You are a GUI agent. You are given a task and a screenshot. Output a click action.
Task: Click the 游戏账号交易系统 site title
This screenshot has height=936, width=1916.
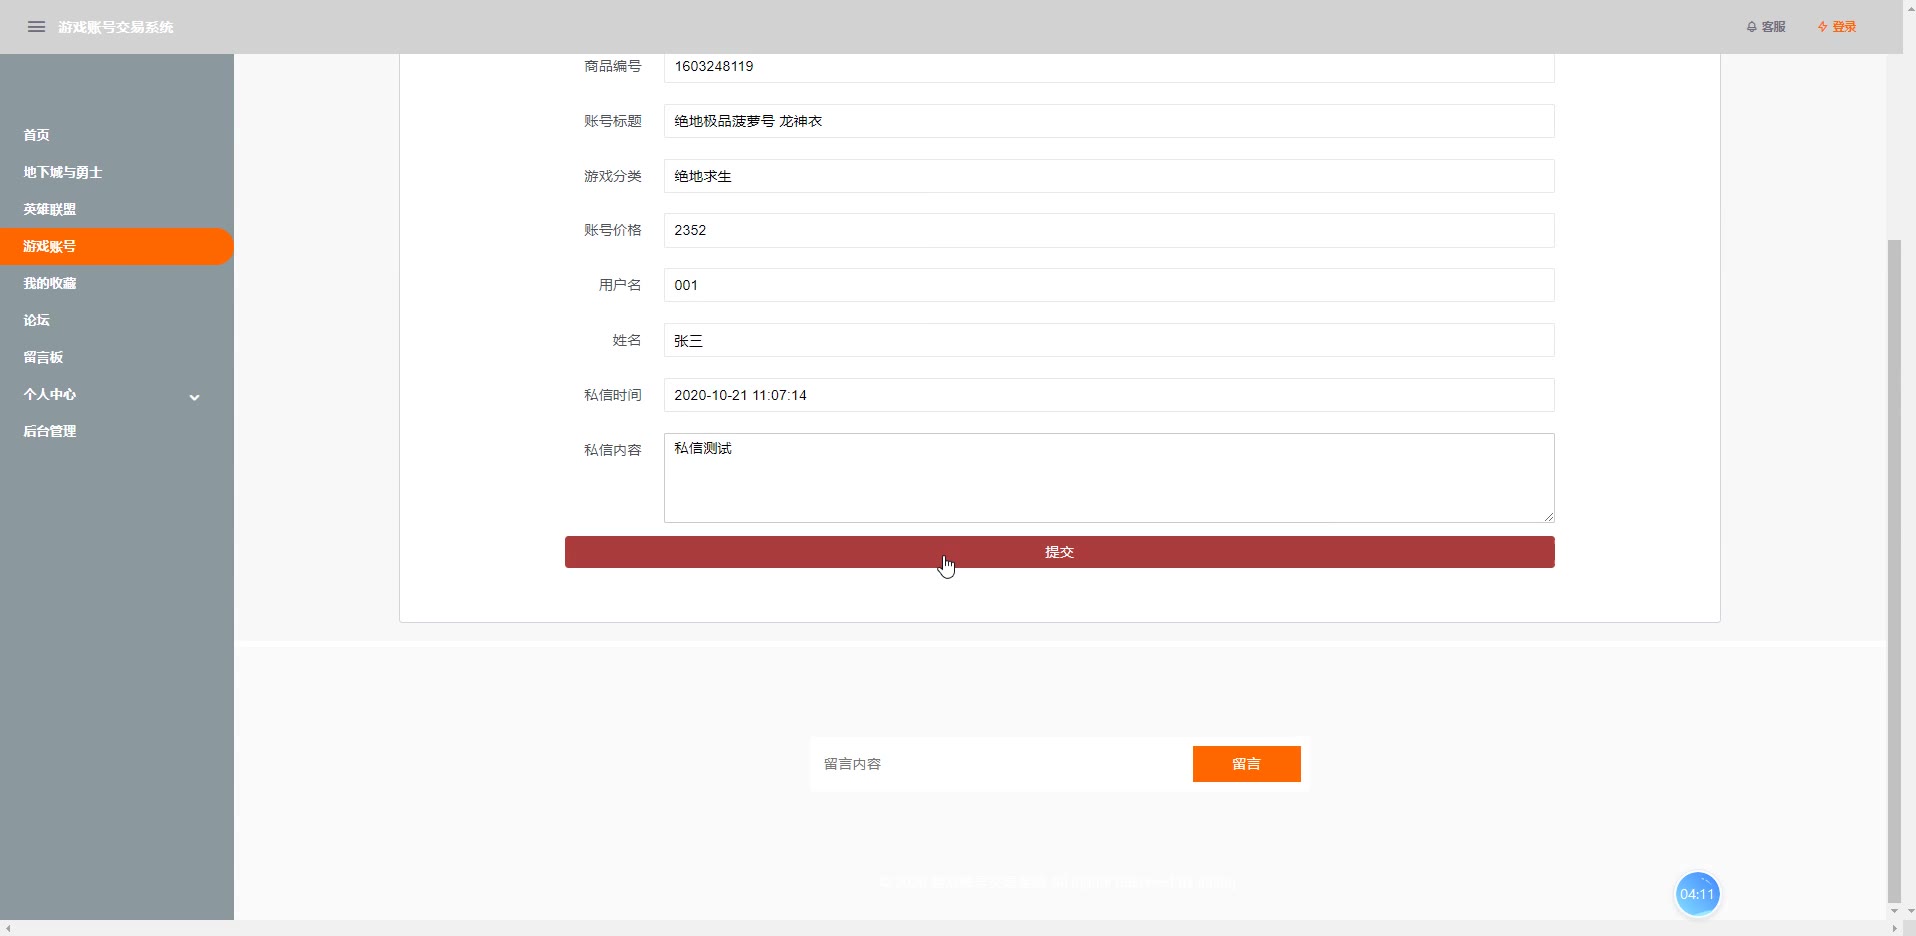pos(116,27)
